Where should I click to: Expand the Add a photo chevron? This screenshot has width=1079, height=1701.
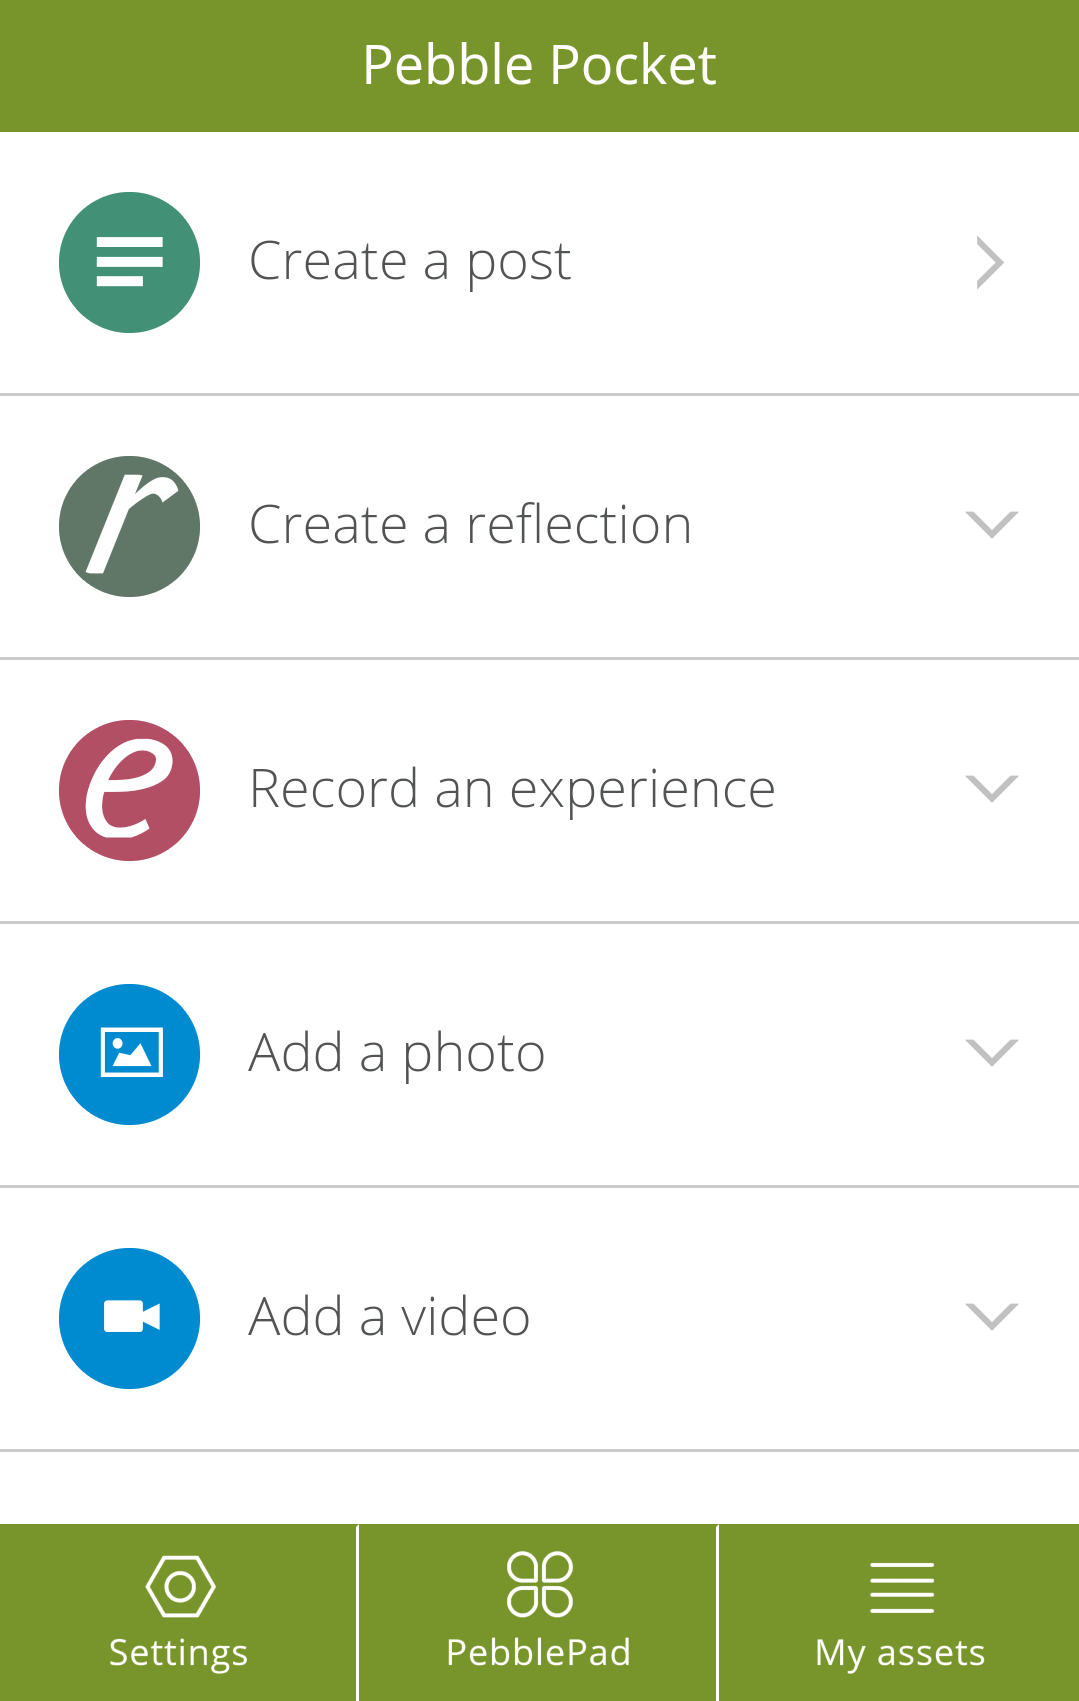(x=991, y=1053)
